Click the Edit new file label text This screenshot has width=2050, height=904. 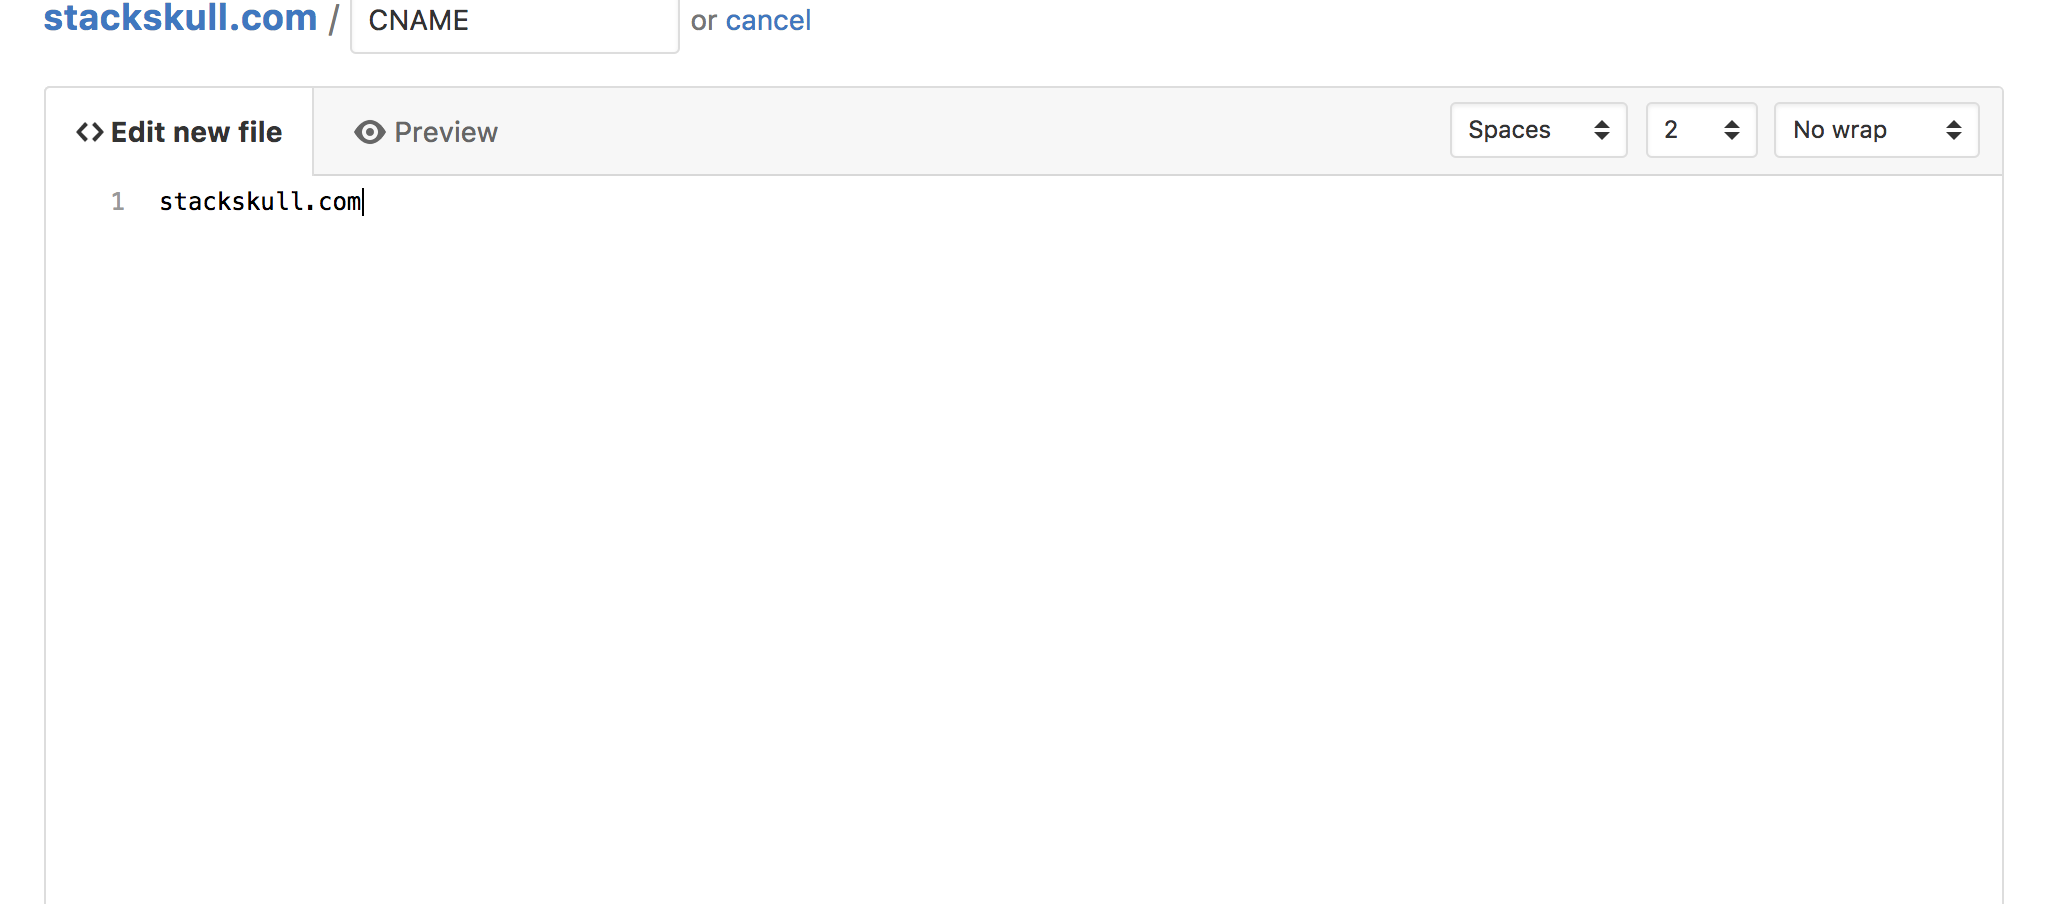pos(196,132)
